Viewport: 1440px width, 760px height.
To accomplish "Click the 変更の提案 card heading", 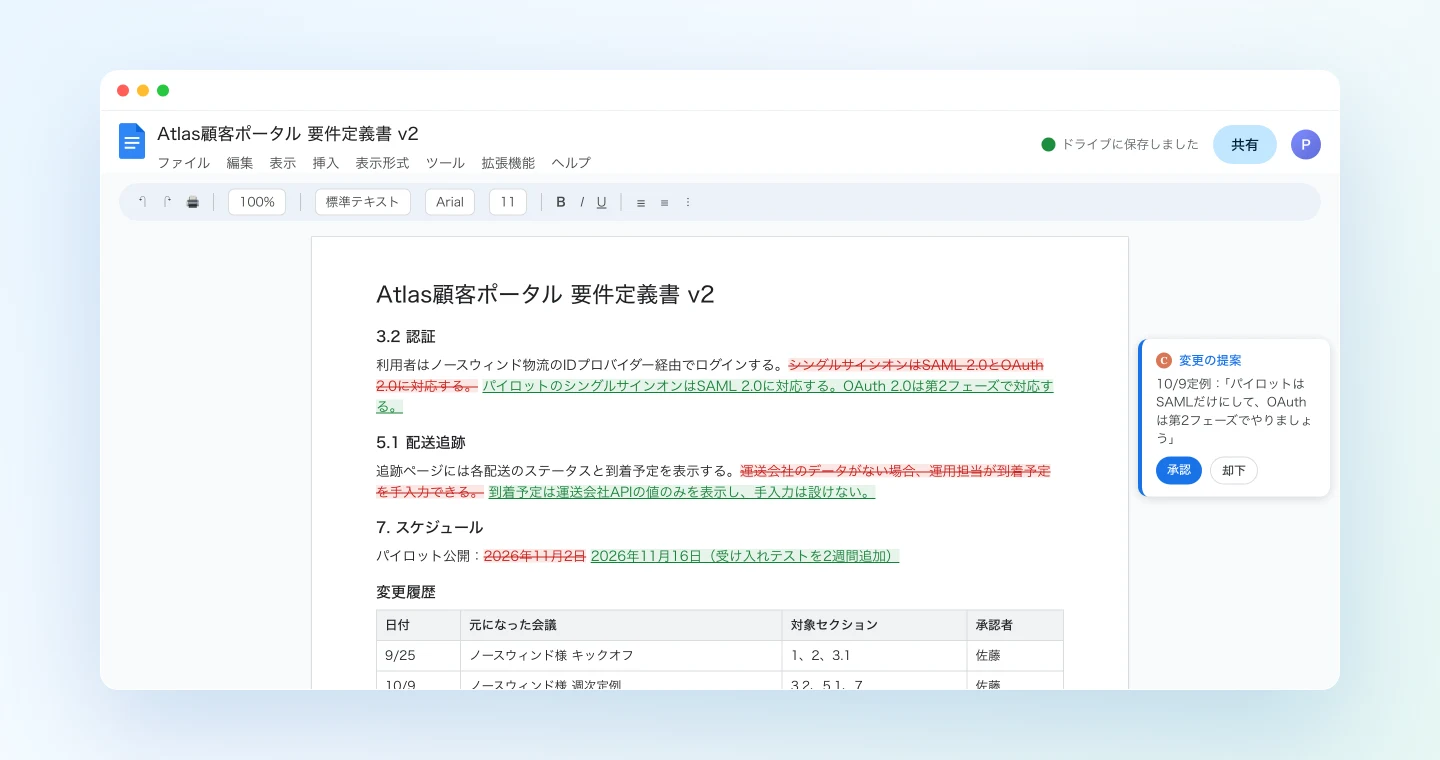I will (x=1210, y=360).
